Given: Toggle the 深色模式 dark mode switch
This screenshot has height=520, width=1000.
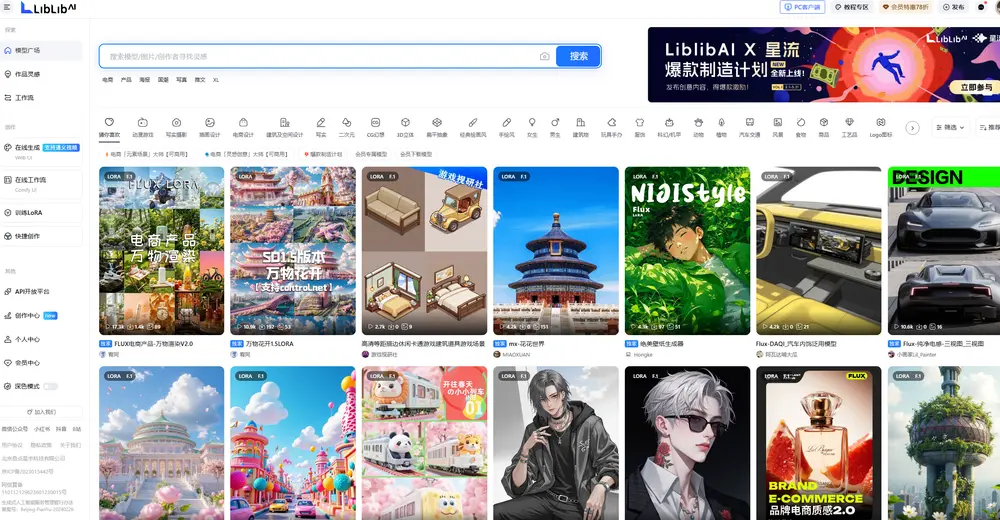Looking at the screenshot, I should (50, 386).
